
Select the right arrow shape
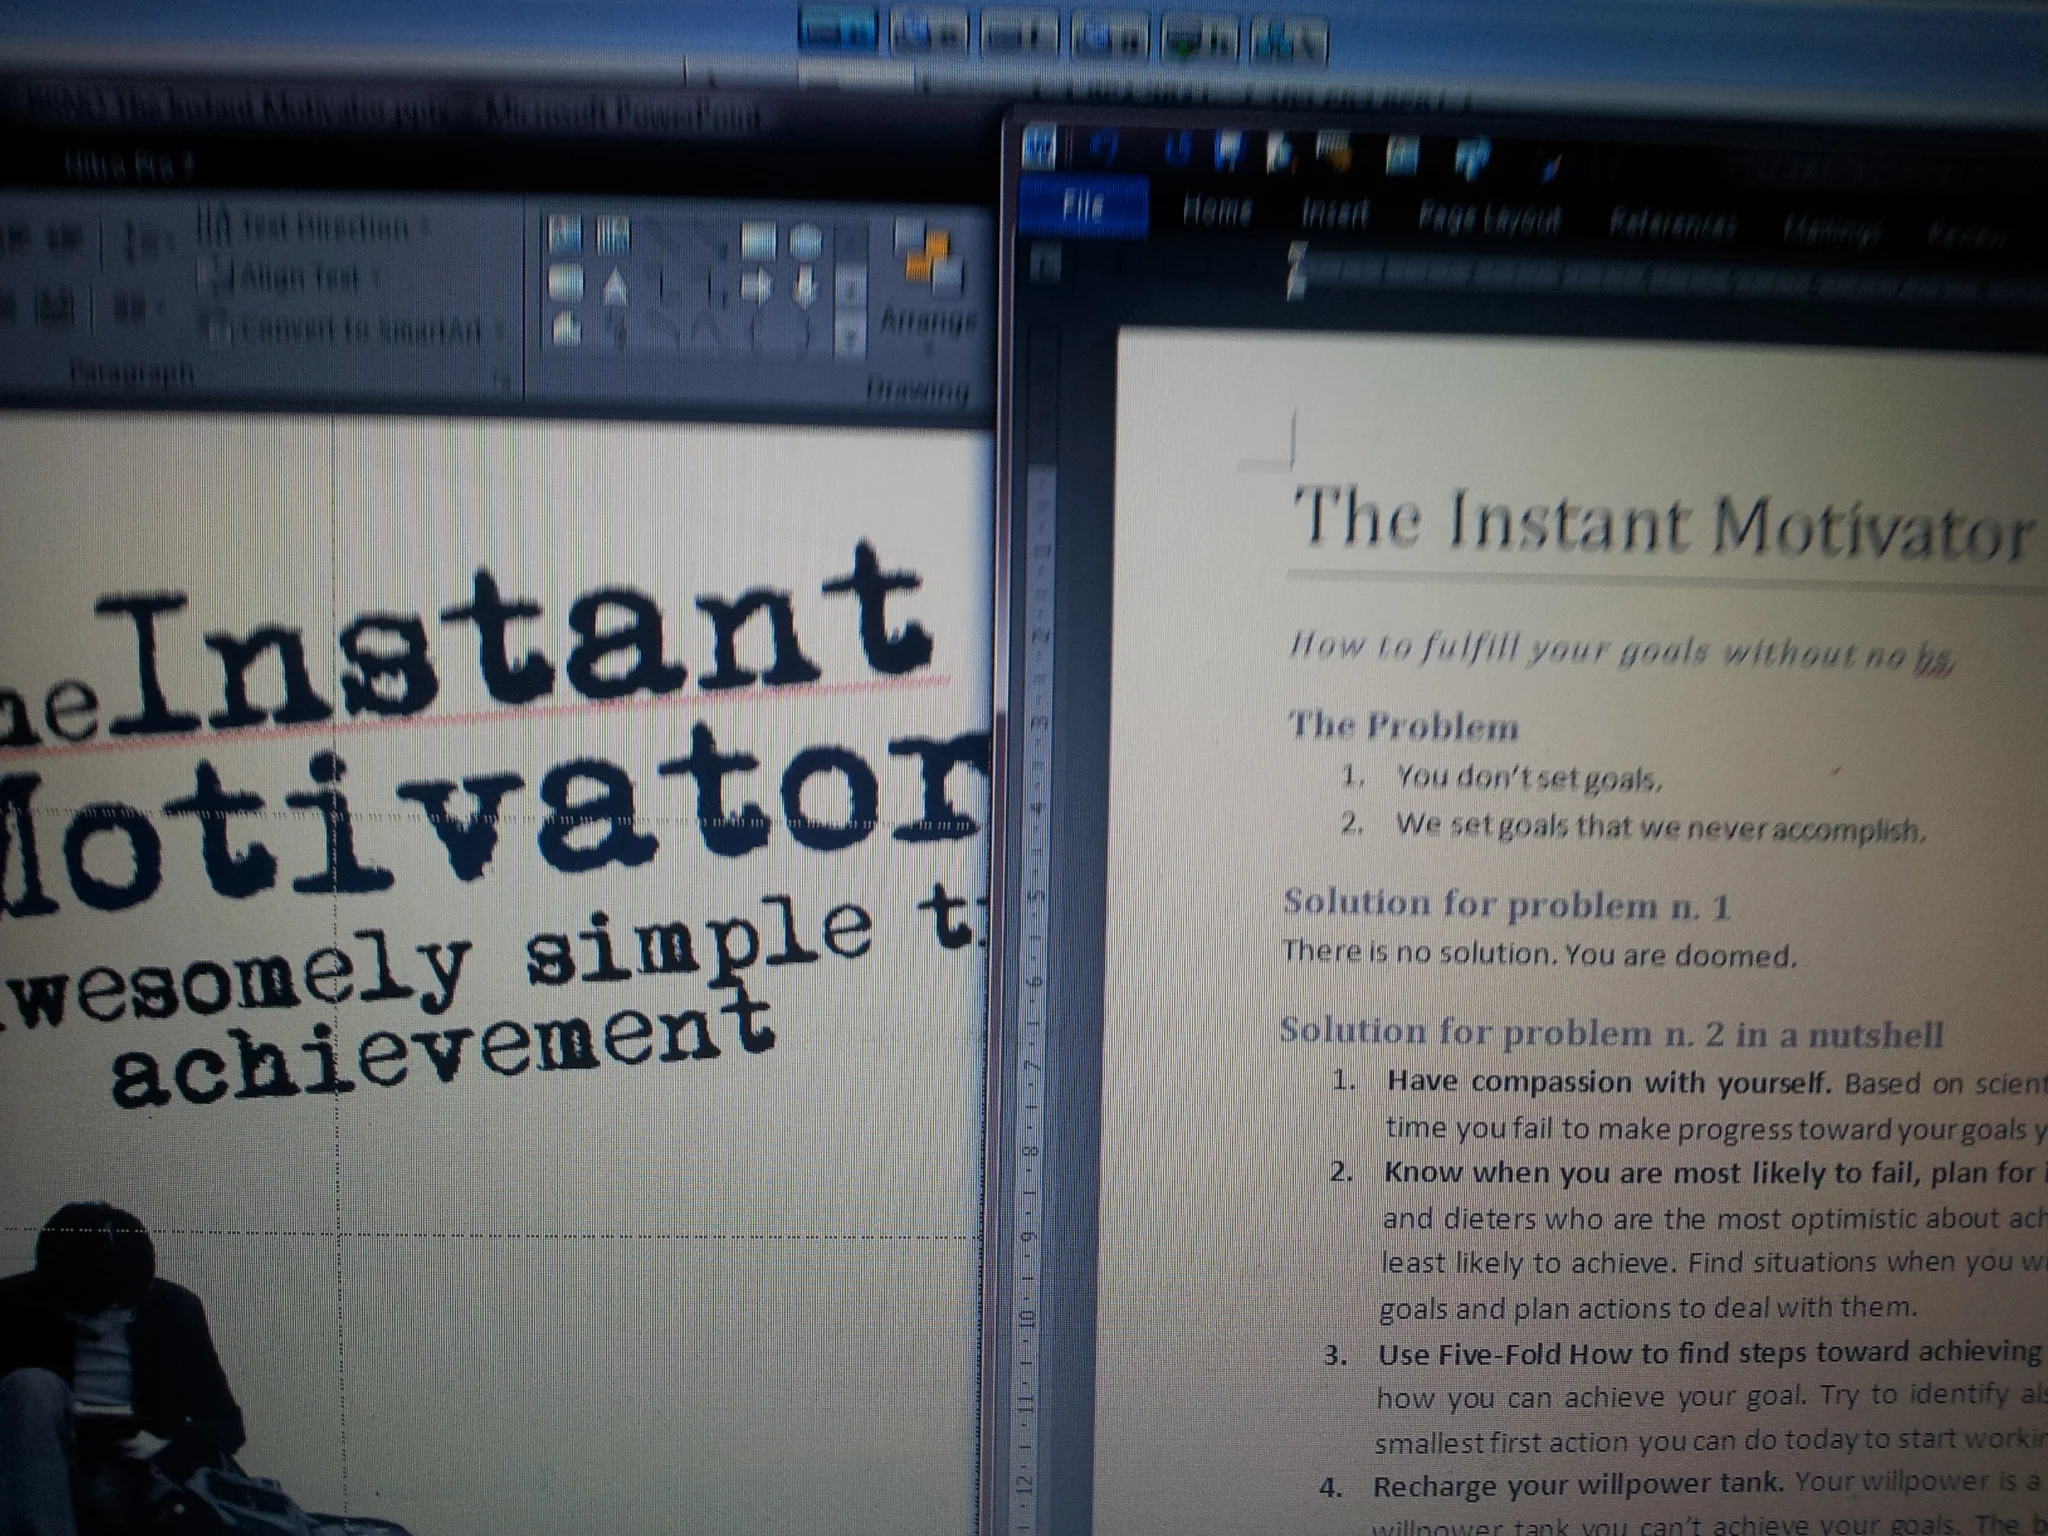point(757,287)
